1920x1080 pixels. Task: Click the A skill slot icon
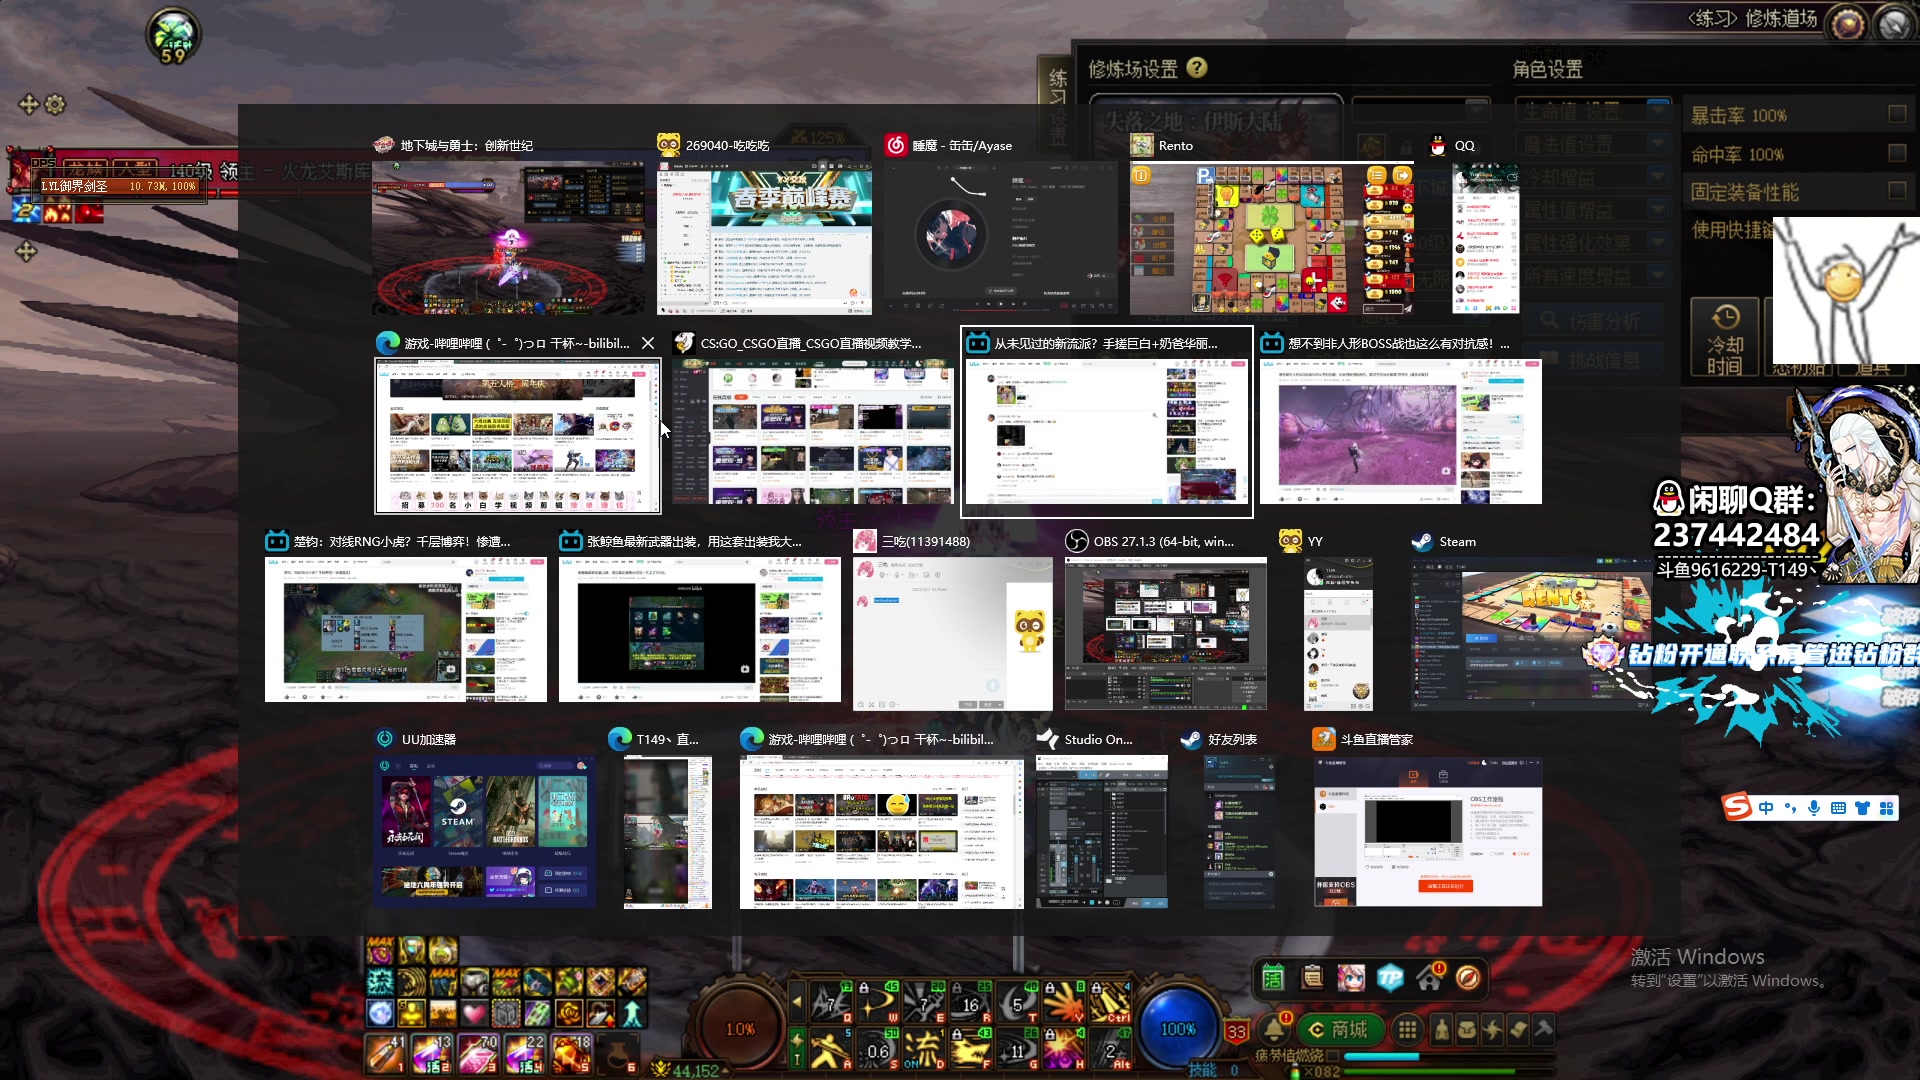click(829, 1049)
